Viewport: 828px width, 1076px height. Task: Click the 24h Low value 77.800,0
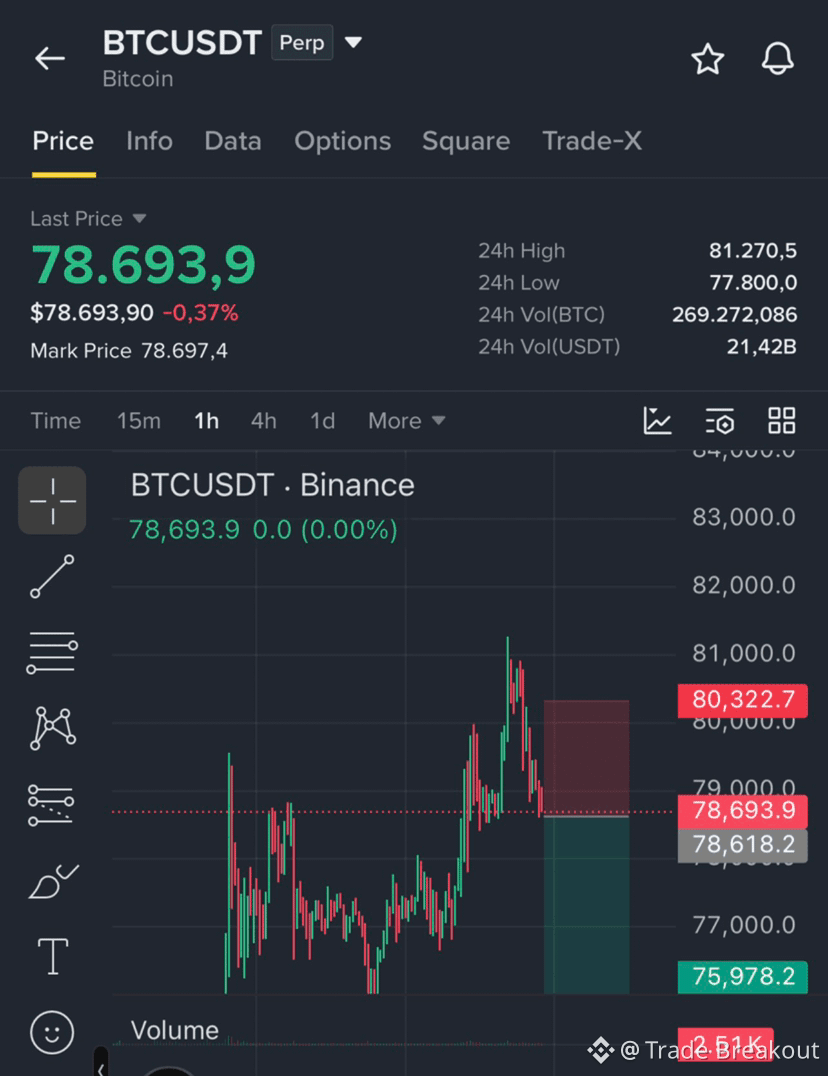coord(753,283)
